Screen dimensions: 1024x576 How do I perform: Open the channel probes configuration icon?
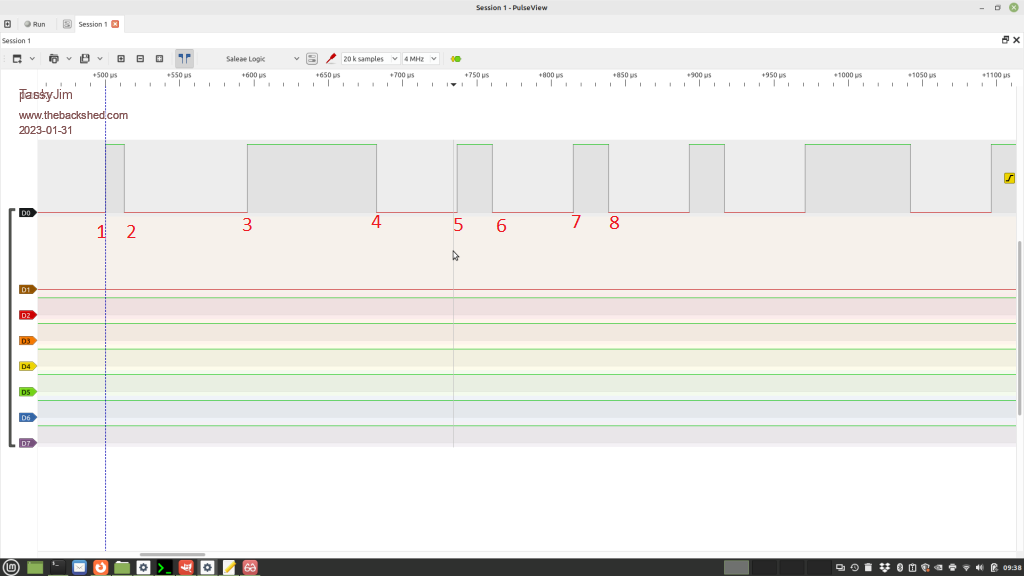331,59
